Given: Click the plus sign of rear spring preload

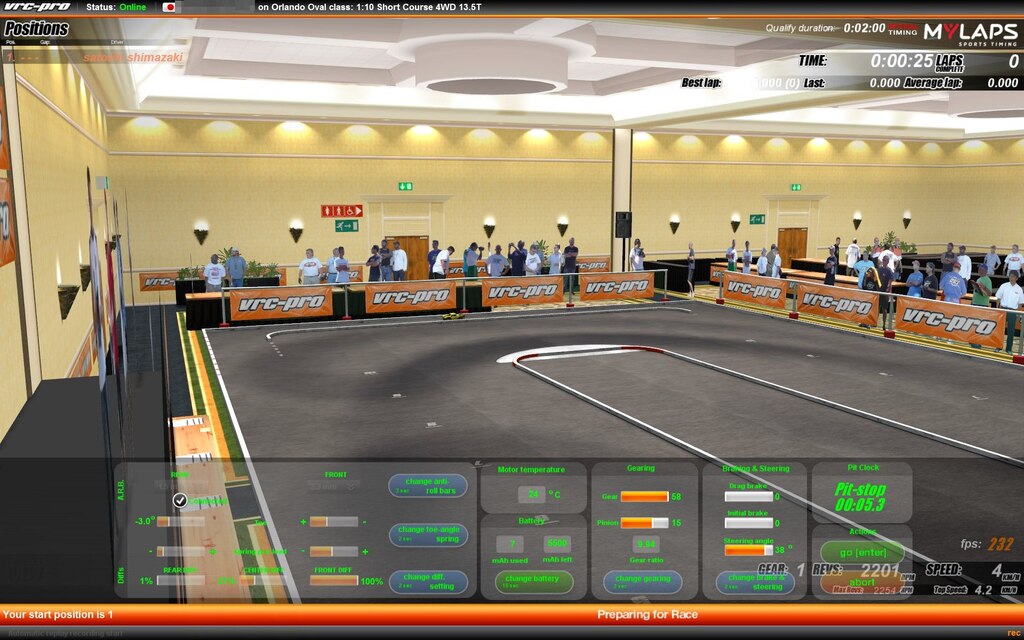Looking at the screenshot, I should (x=212, y=552).
